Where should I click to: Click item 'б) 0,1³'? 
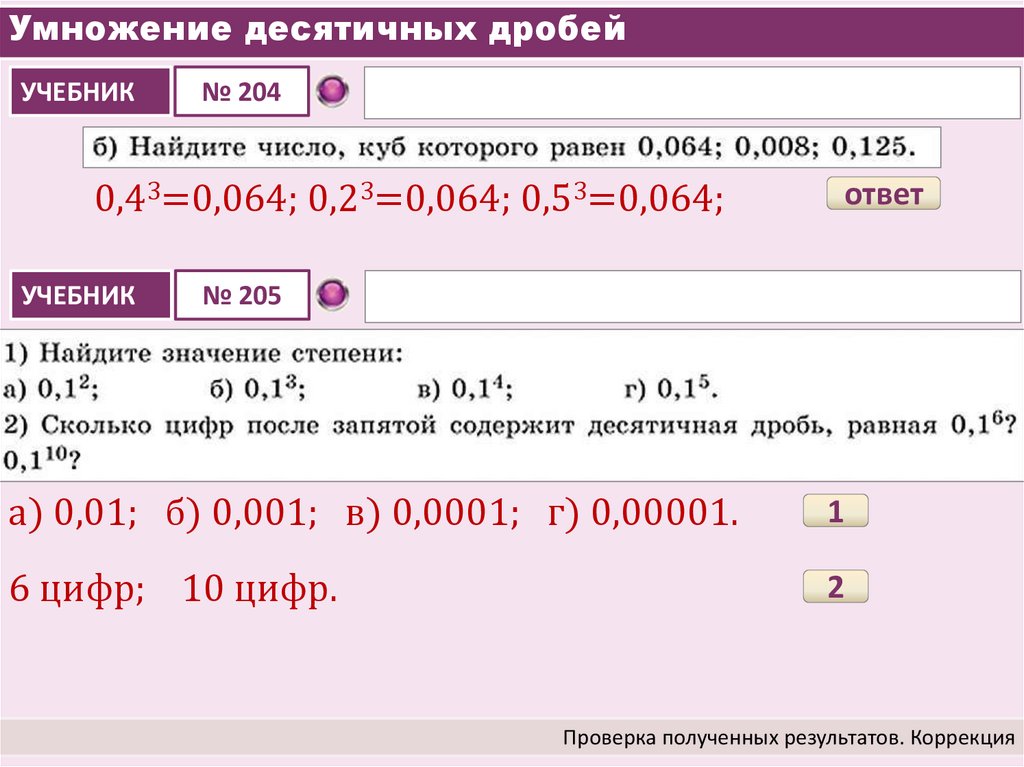pyautogui.click(x=257, y=388)
